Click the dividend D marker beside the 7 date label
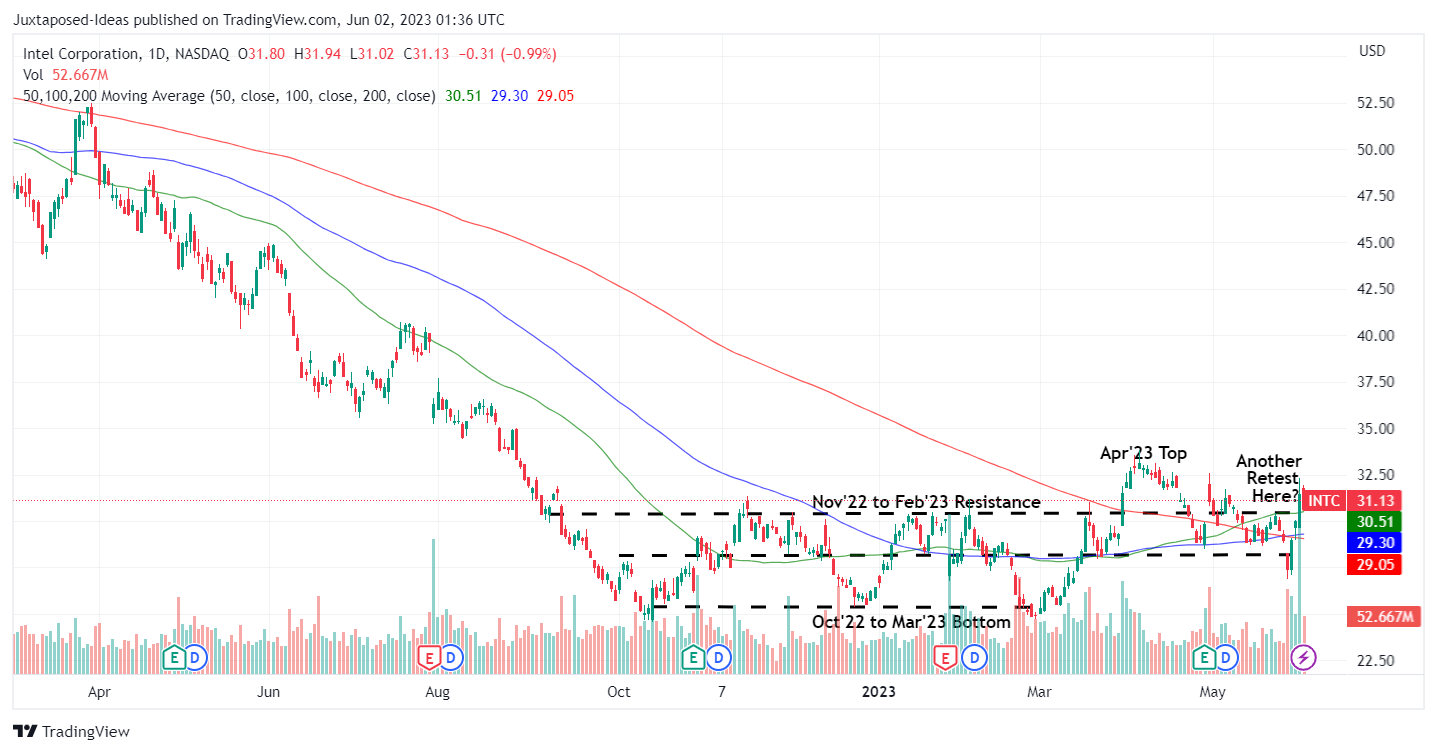Viewport: 1437px width, 753px height. (x=718, y=657)
